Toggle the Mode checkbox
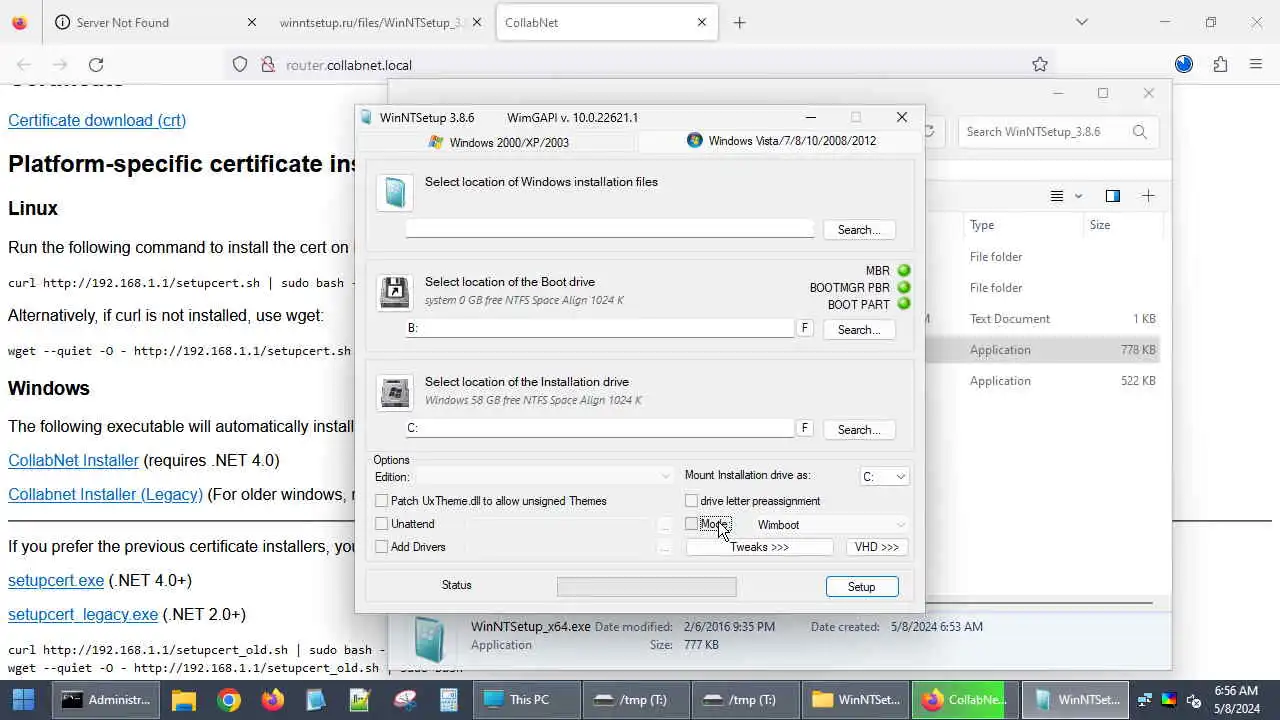1280x720 pixels. click(691, 524)
